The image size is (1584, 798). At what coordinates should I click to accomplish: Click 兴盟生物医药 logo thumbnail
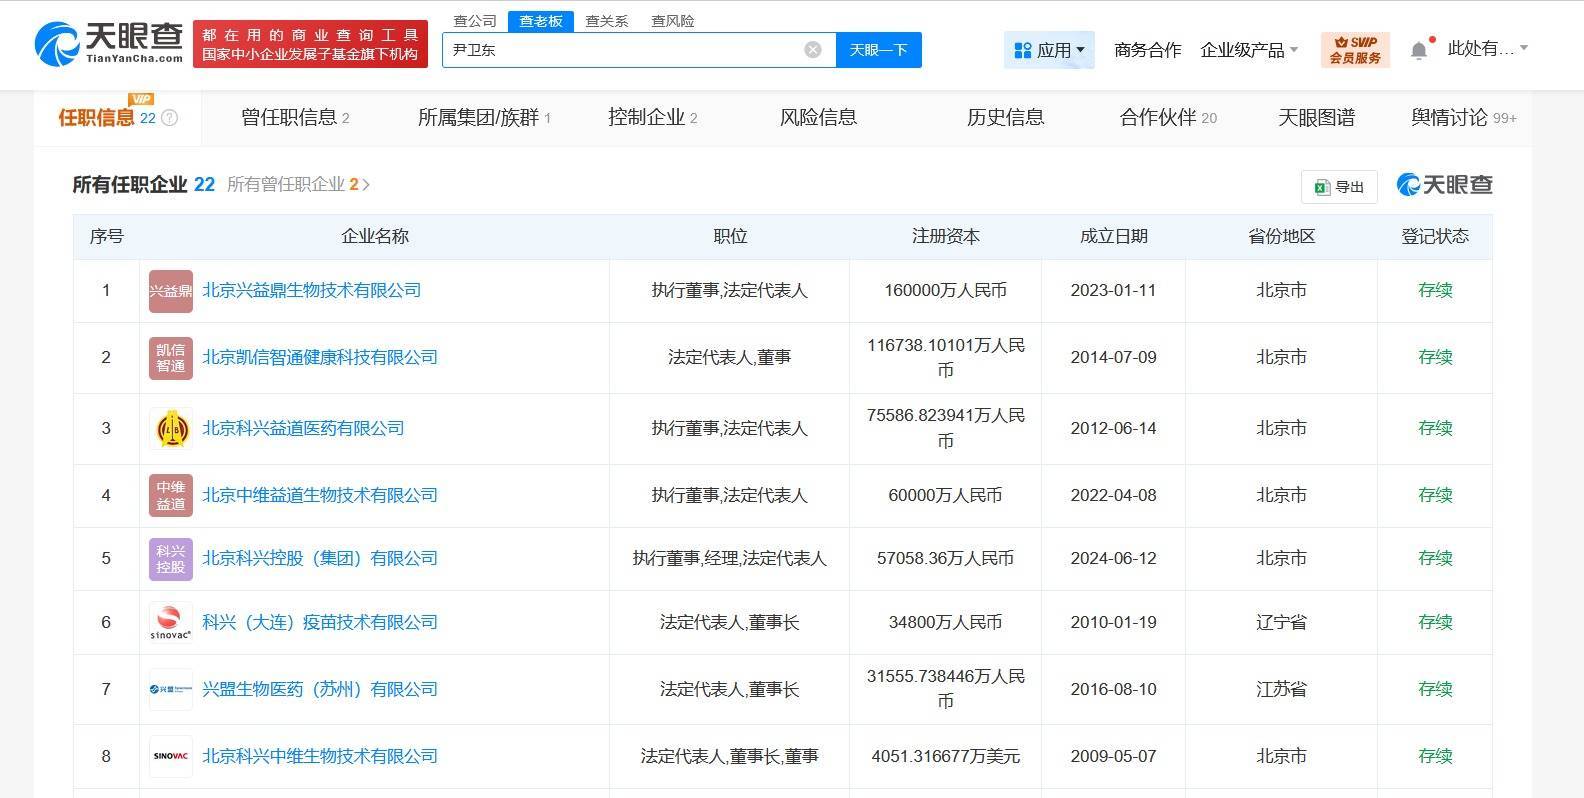(x=171, y=690)
